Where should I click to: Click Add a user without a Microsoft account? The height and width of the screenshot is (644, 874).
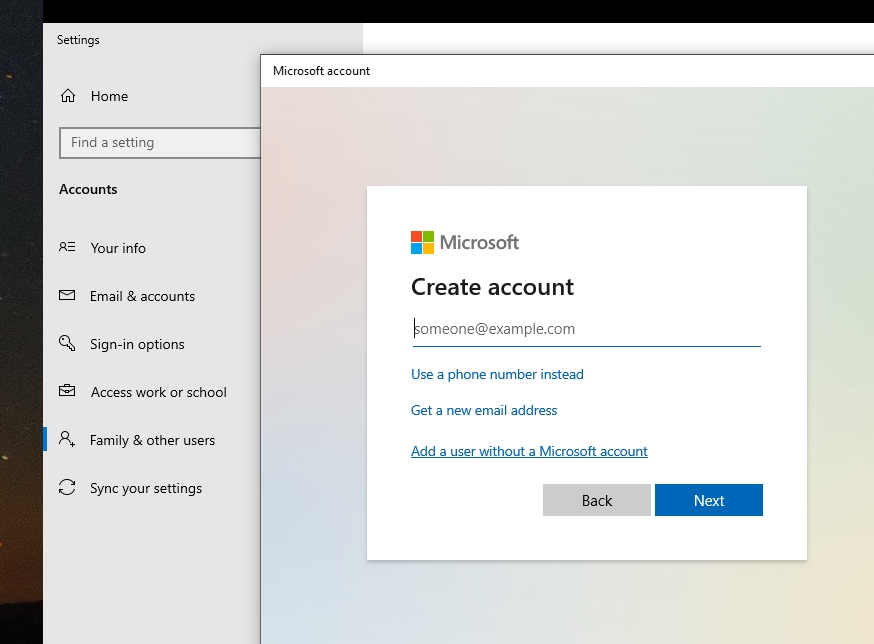coord(529,451)
